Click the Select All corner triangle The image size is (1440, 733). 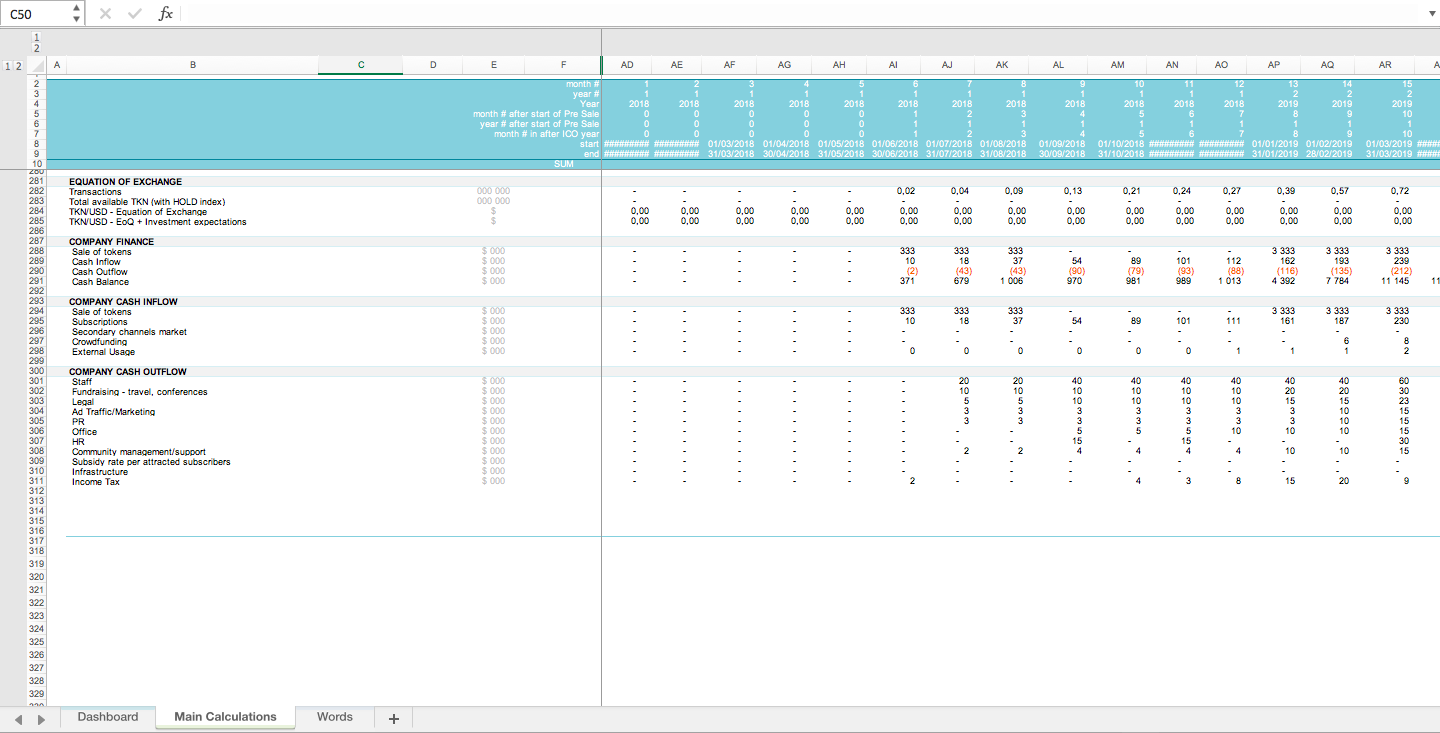point(37,66)
